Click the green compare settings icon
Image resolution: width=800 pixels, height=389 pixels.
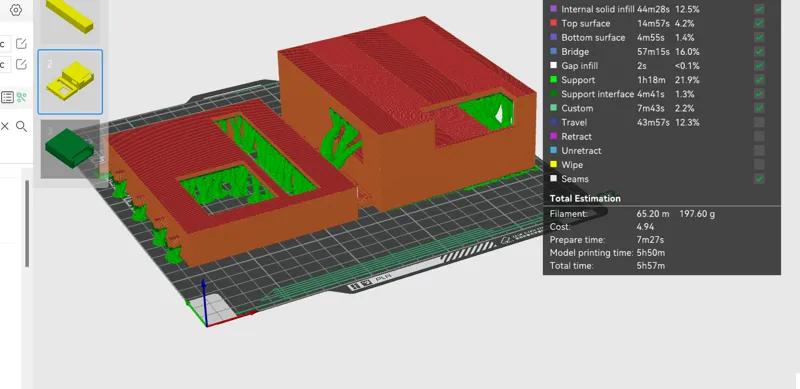coord(21,97)
